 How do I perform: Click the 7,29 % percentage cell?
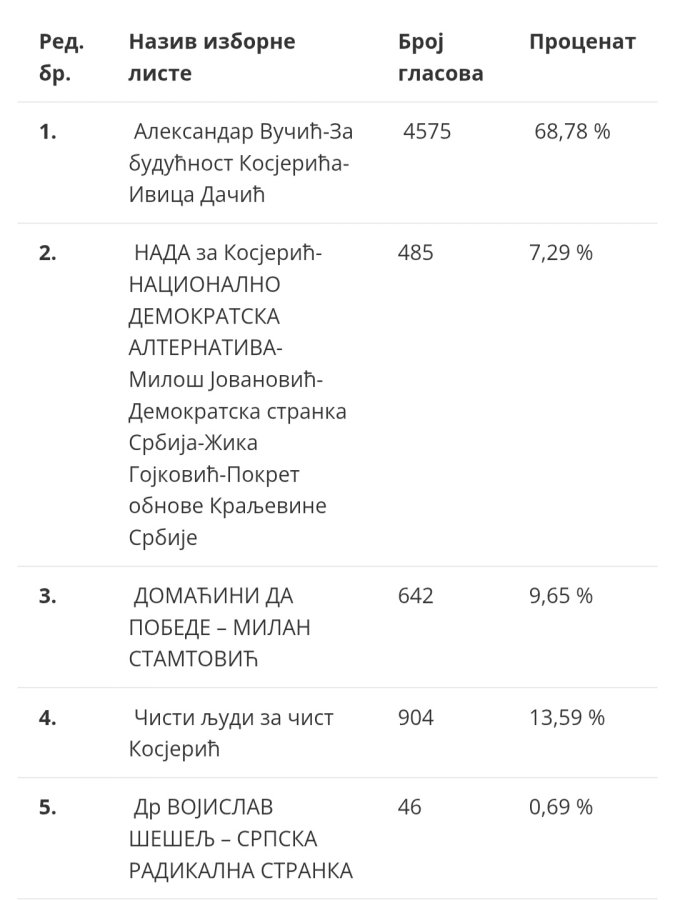[561, 253]
